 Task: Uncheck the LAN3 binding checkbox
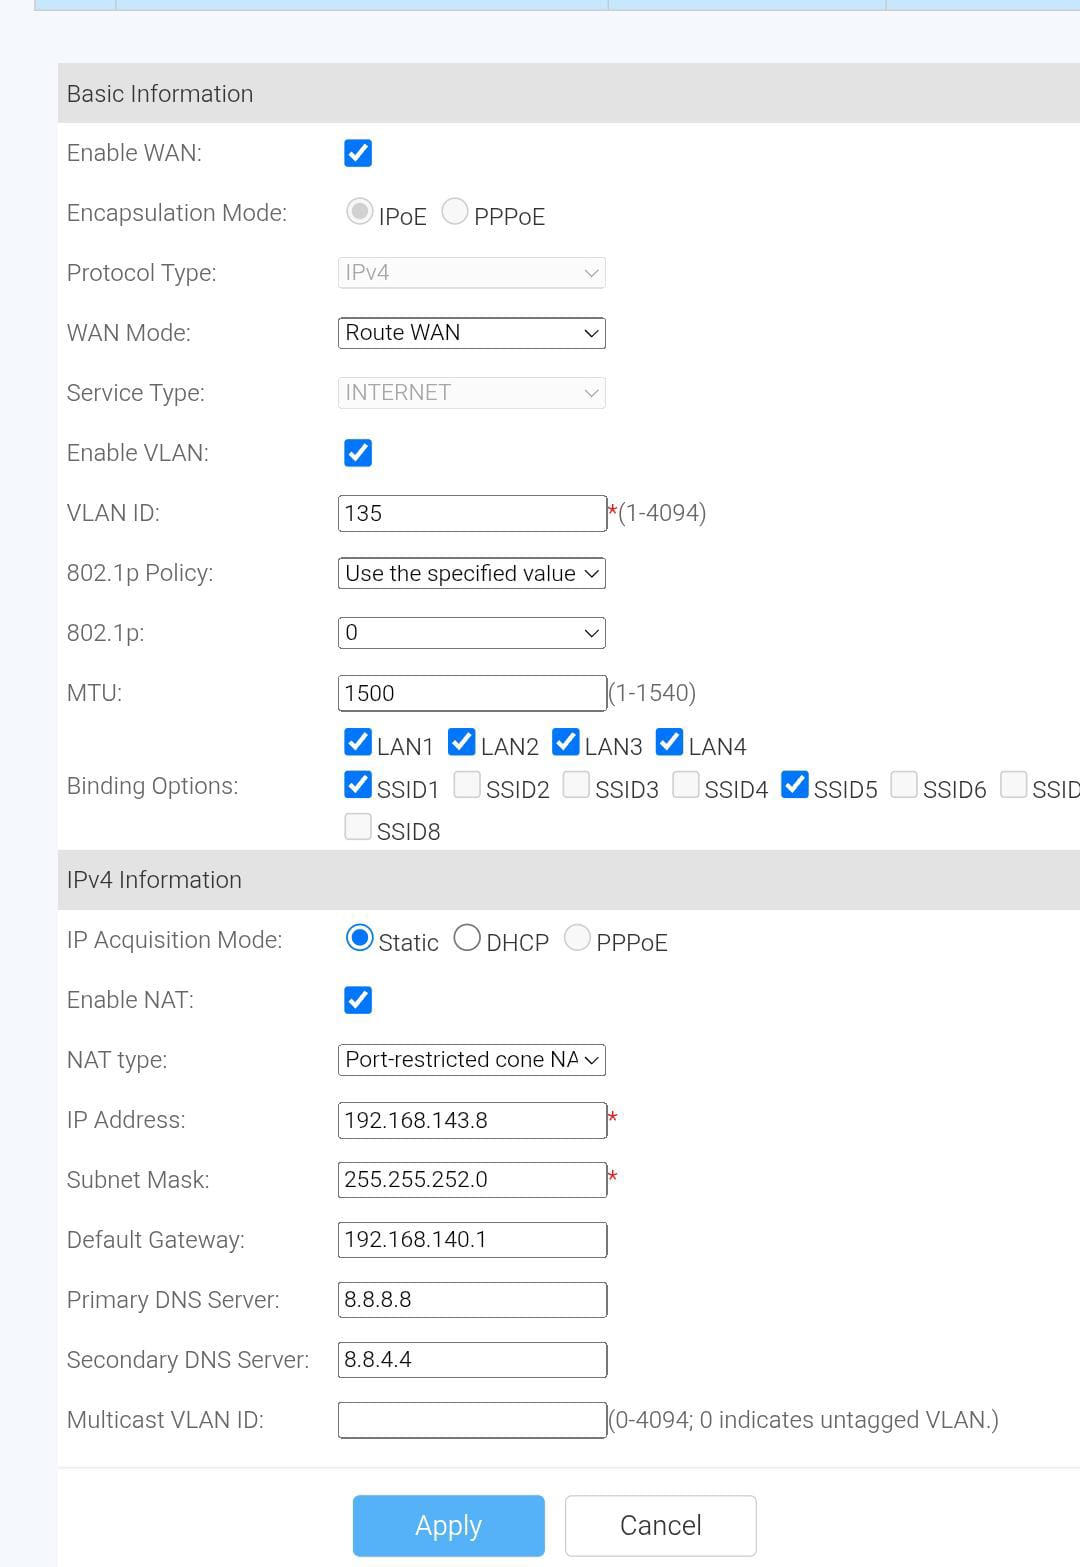tap(566, 742)
